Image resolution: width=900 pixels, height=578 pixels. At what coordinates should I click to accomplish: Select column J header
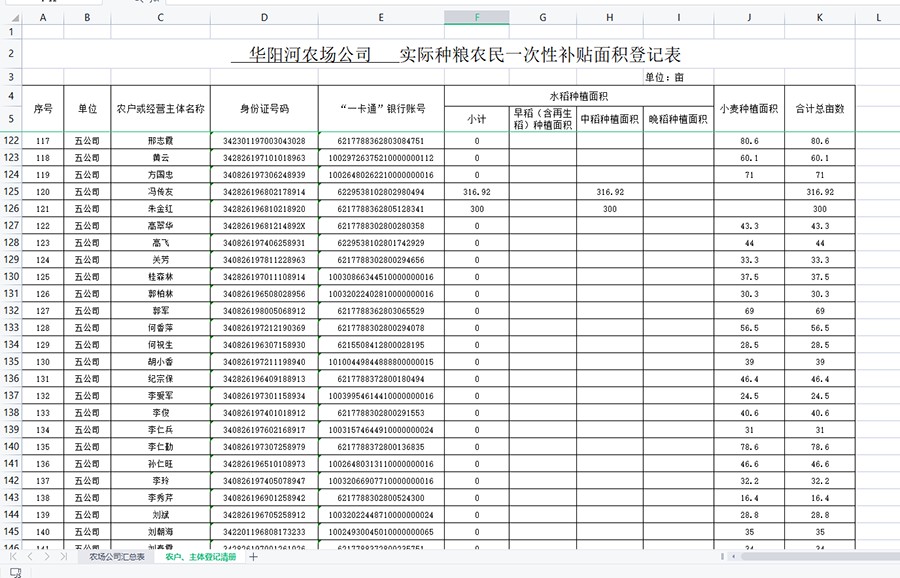point(749,18)
